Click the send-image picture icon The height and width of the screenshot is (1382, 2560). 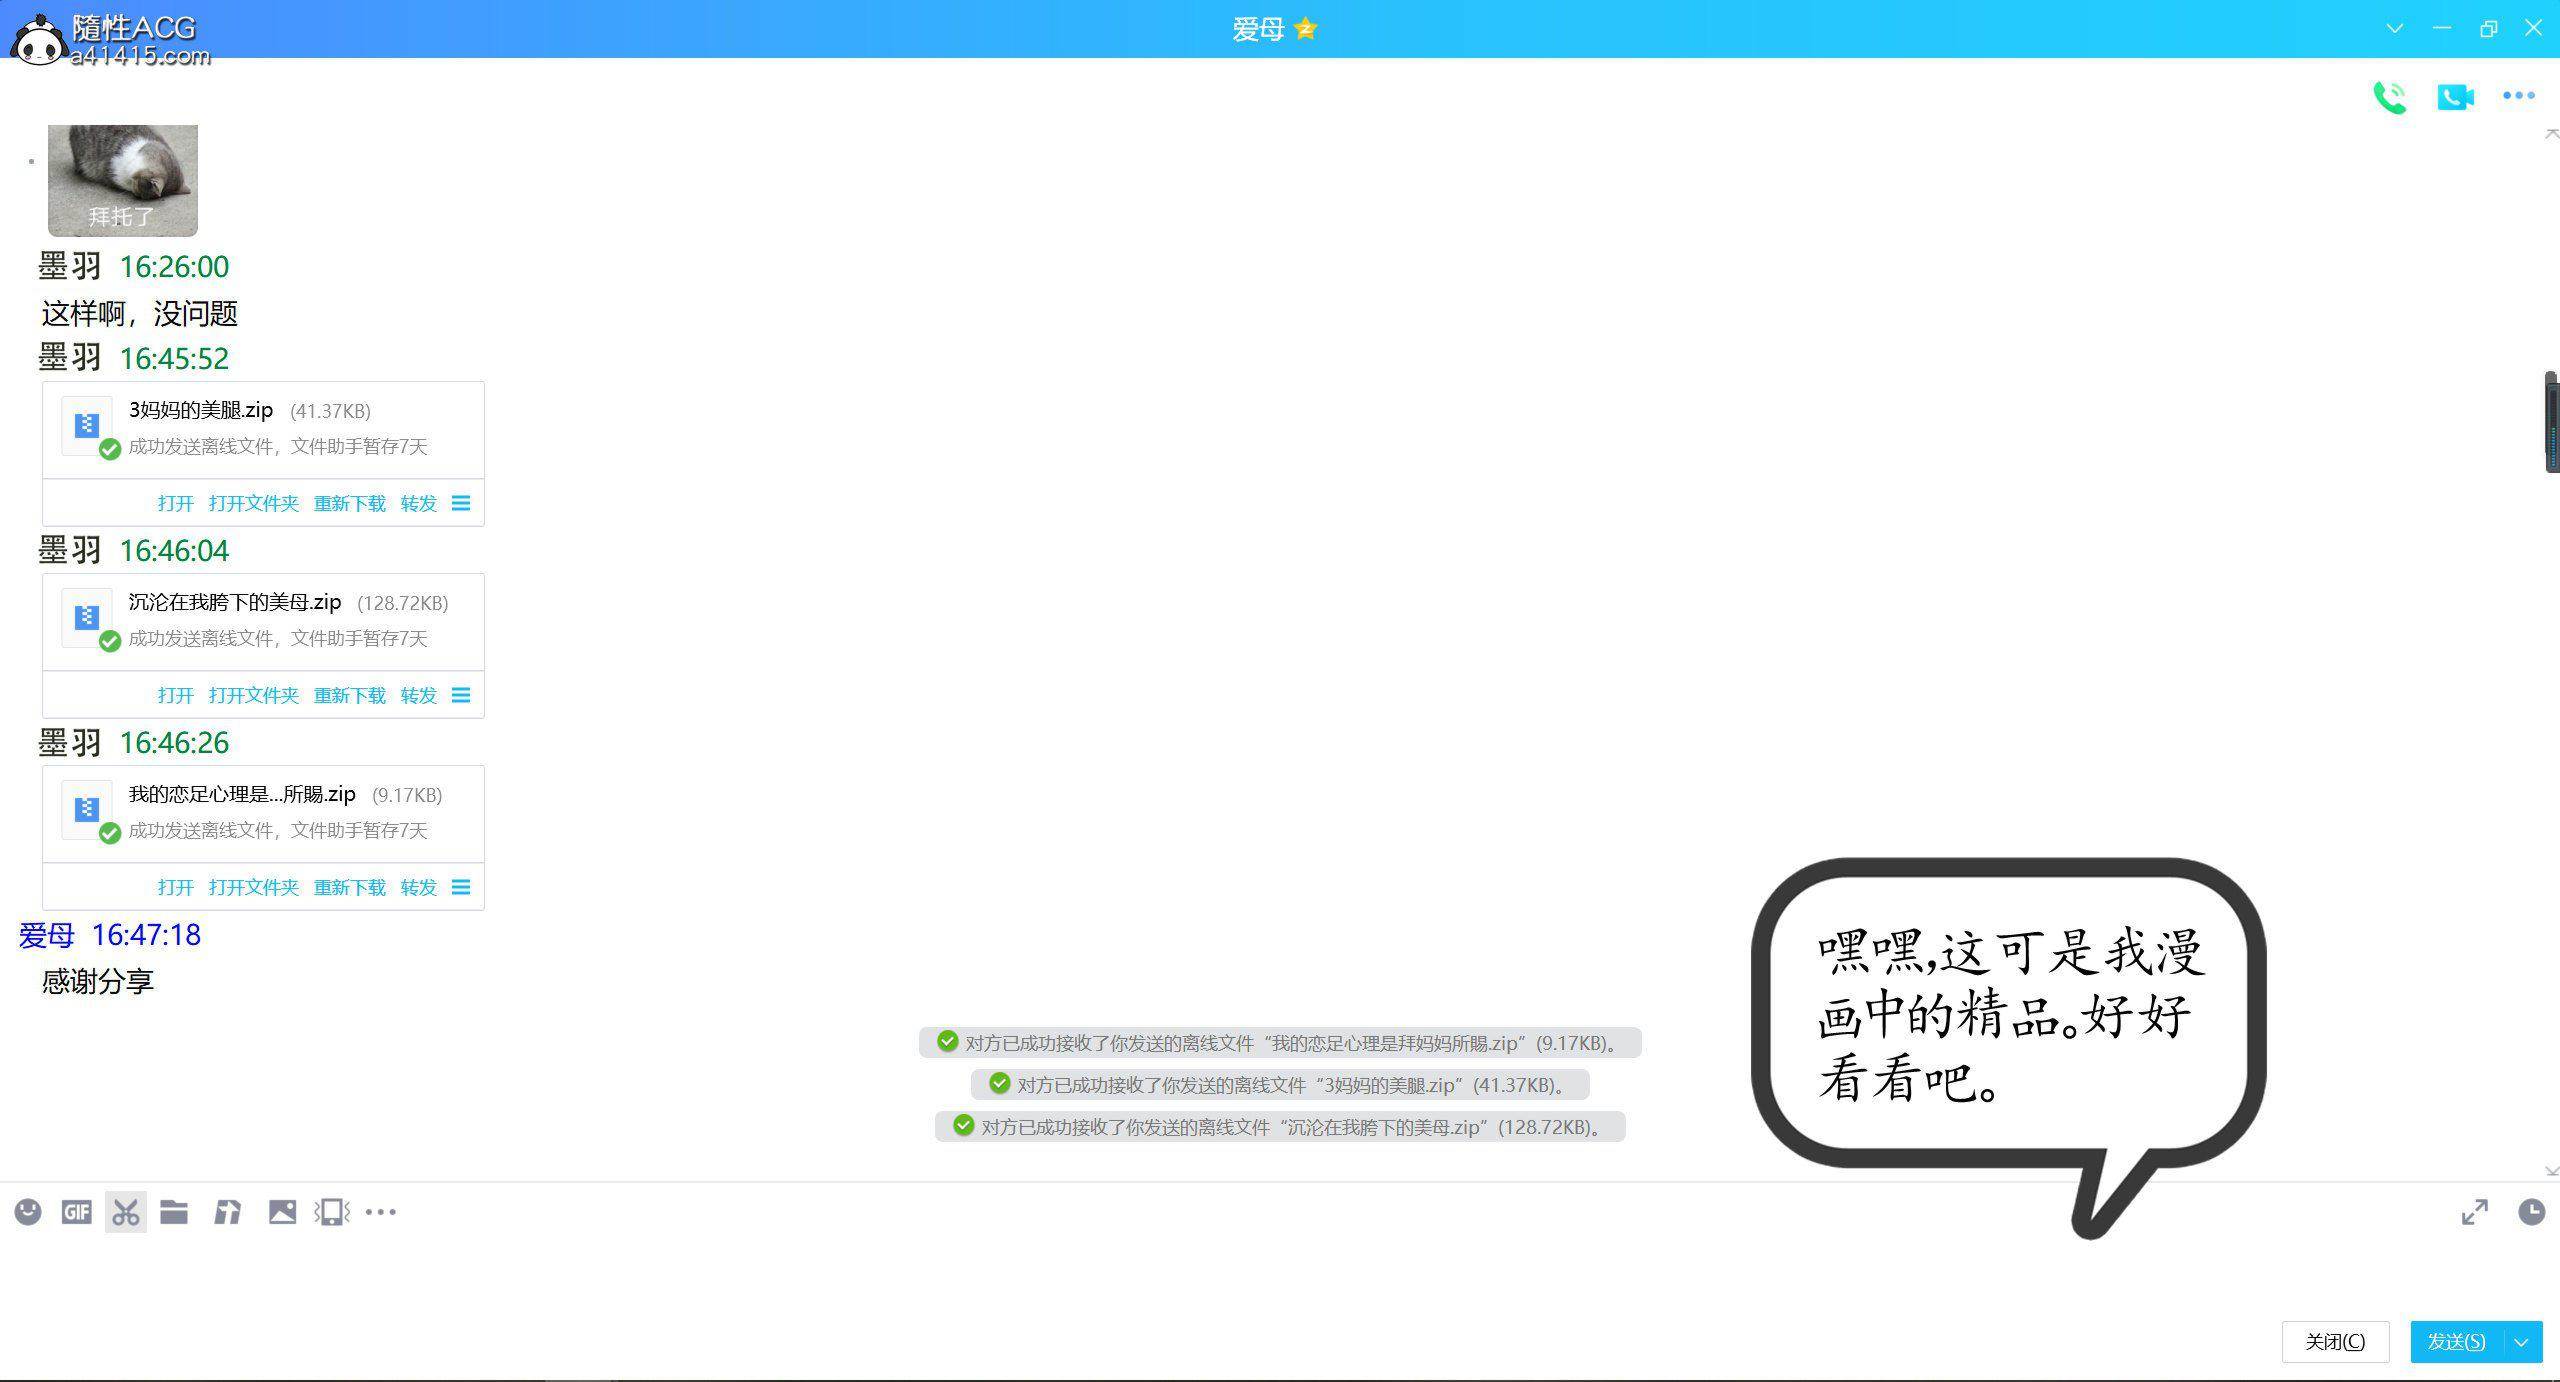coord(282,1212)
